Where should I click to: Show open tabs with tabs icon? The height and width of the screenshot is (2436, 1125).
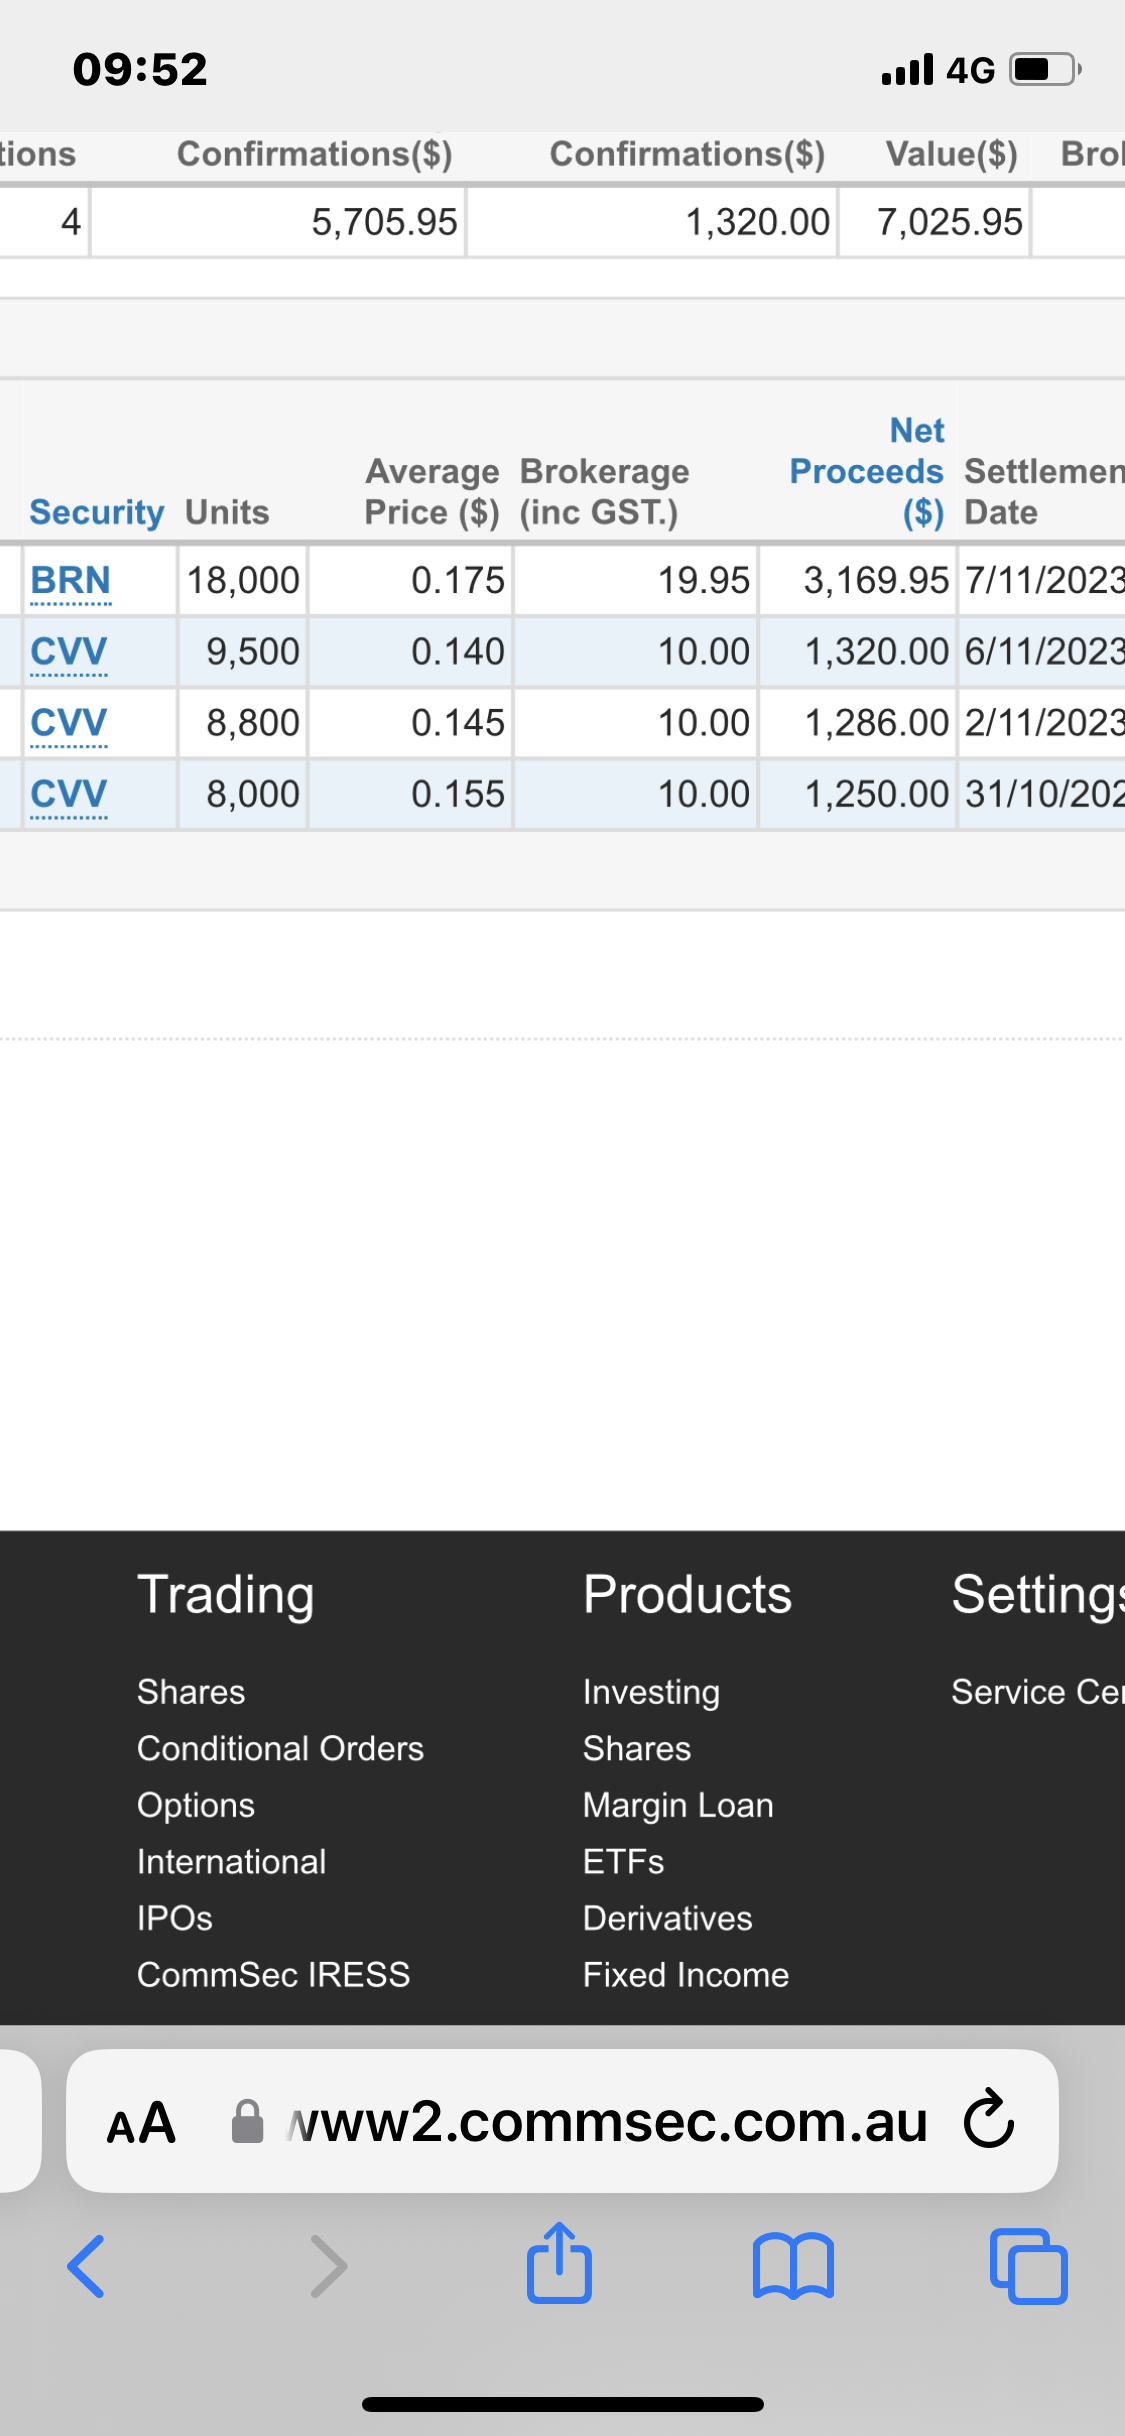tap(1028, 2266)
